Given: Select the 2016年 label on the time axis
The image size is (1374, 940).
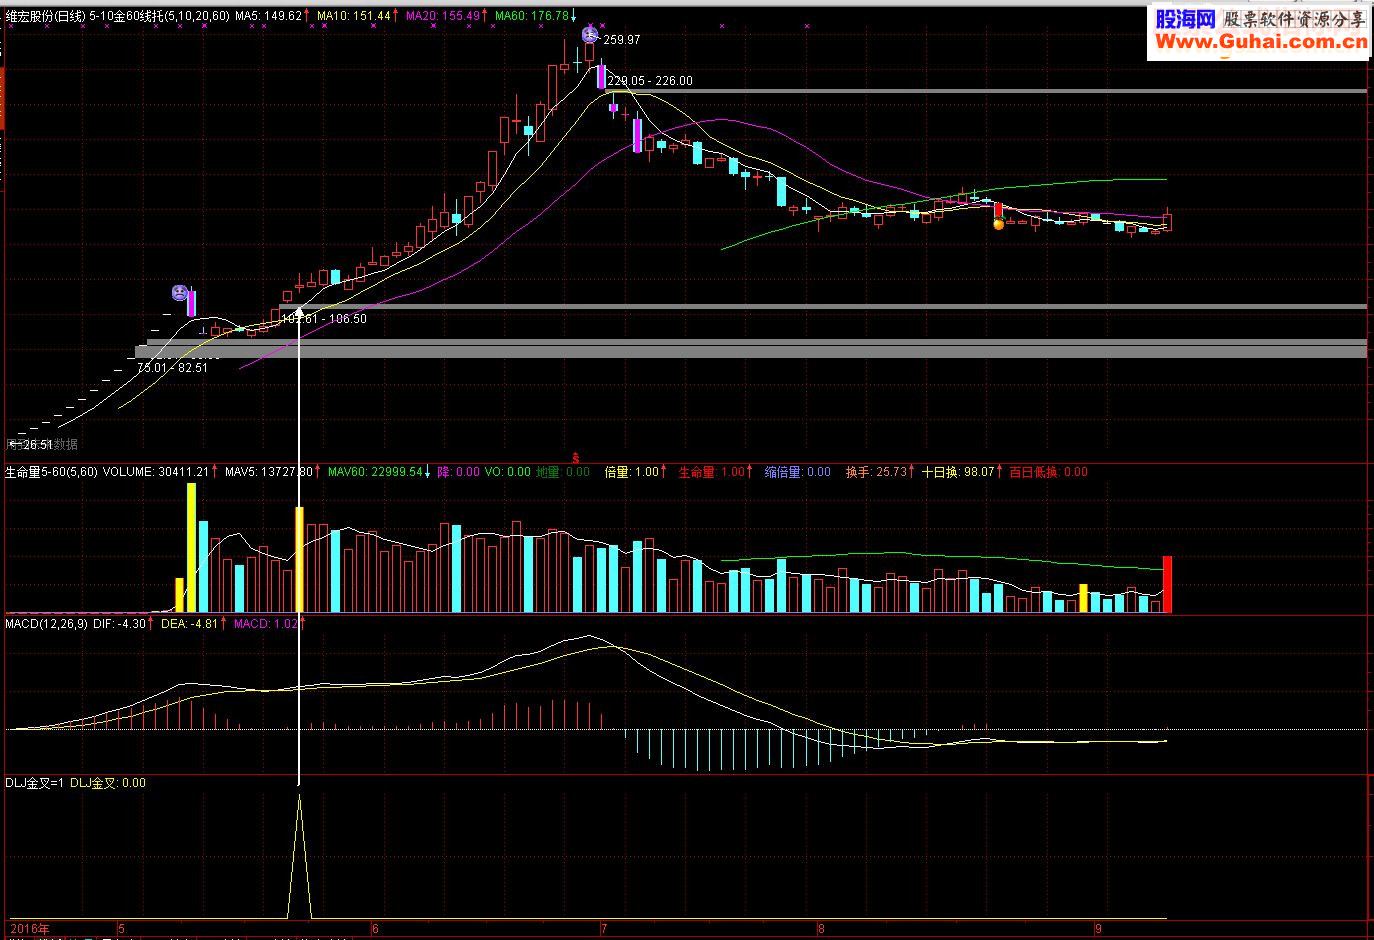Looking at the screenshot, I should (29, 929).
